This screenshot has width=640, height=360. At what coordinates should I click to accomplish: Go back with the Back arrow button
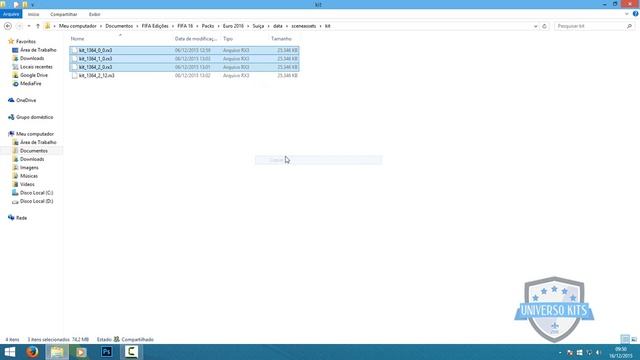point(8,26)
